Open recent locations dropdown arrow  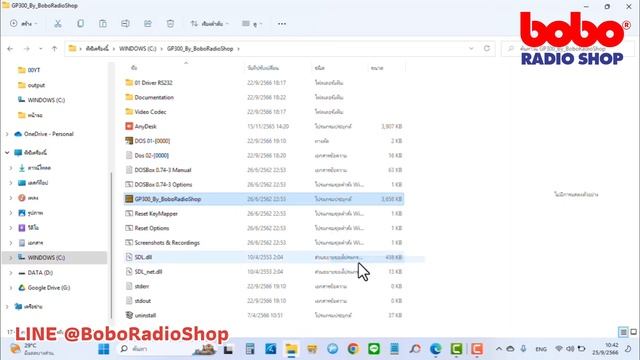coord(40,49)
